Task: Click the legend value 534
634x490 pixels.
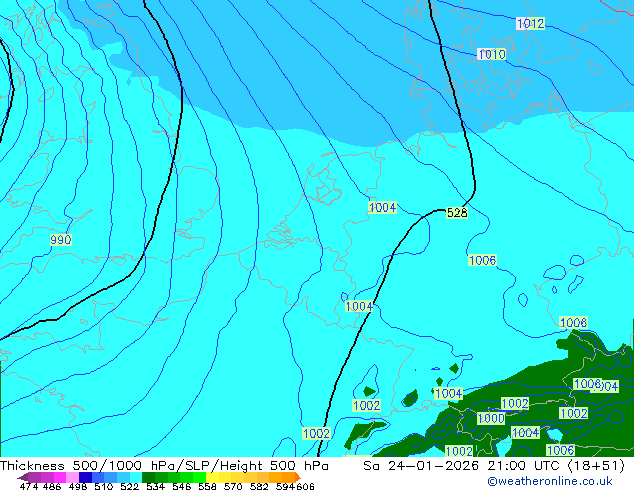Action: tap(155, 486)
